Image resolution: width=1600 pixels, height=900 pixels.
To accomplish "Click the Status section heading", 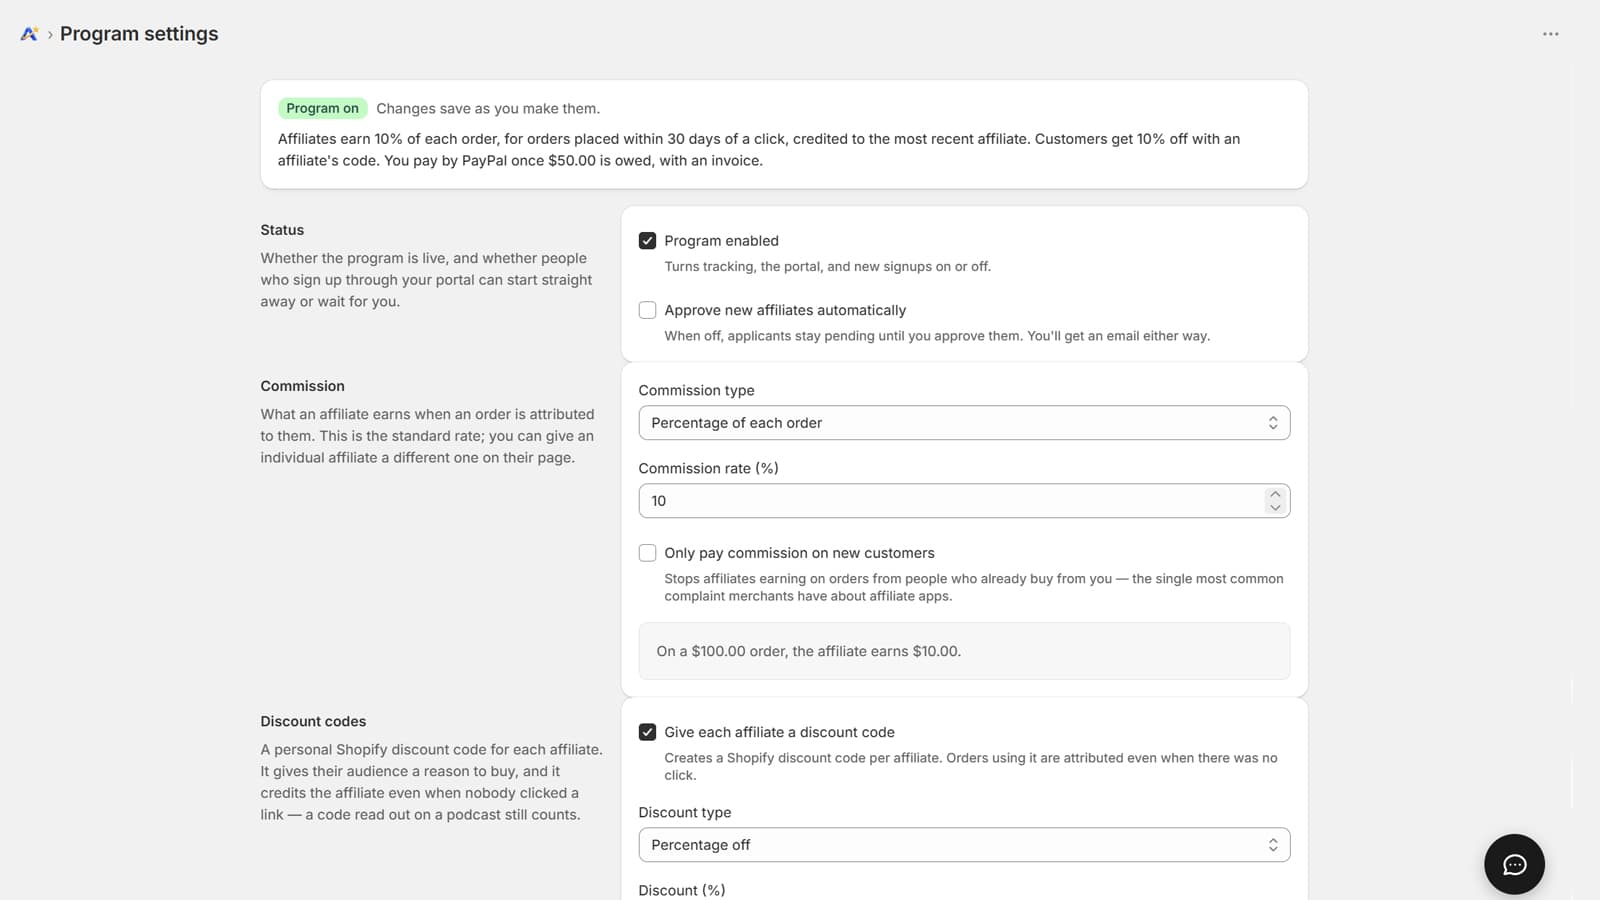I will (x=282, y=230).
